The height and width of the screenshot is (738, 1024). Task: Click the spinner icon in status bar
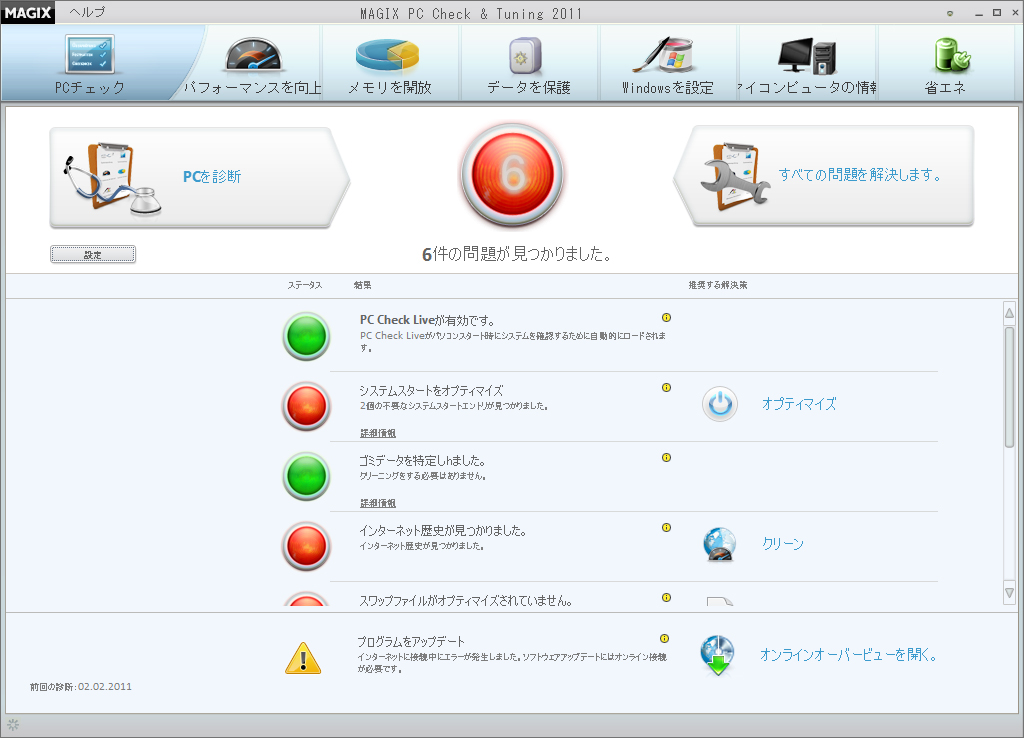tap(13, 725)
